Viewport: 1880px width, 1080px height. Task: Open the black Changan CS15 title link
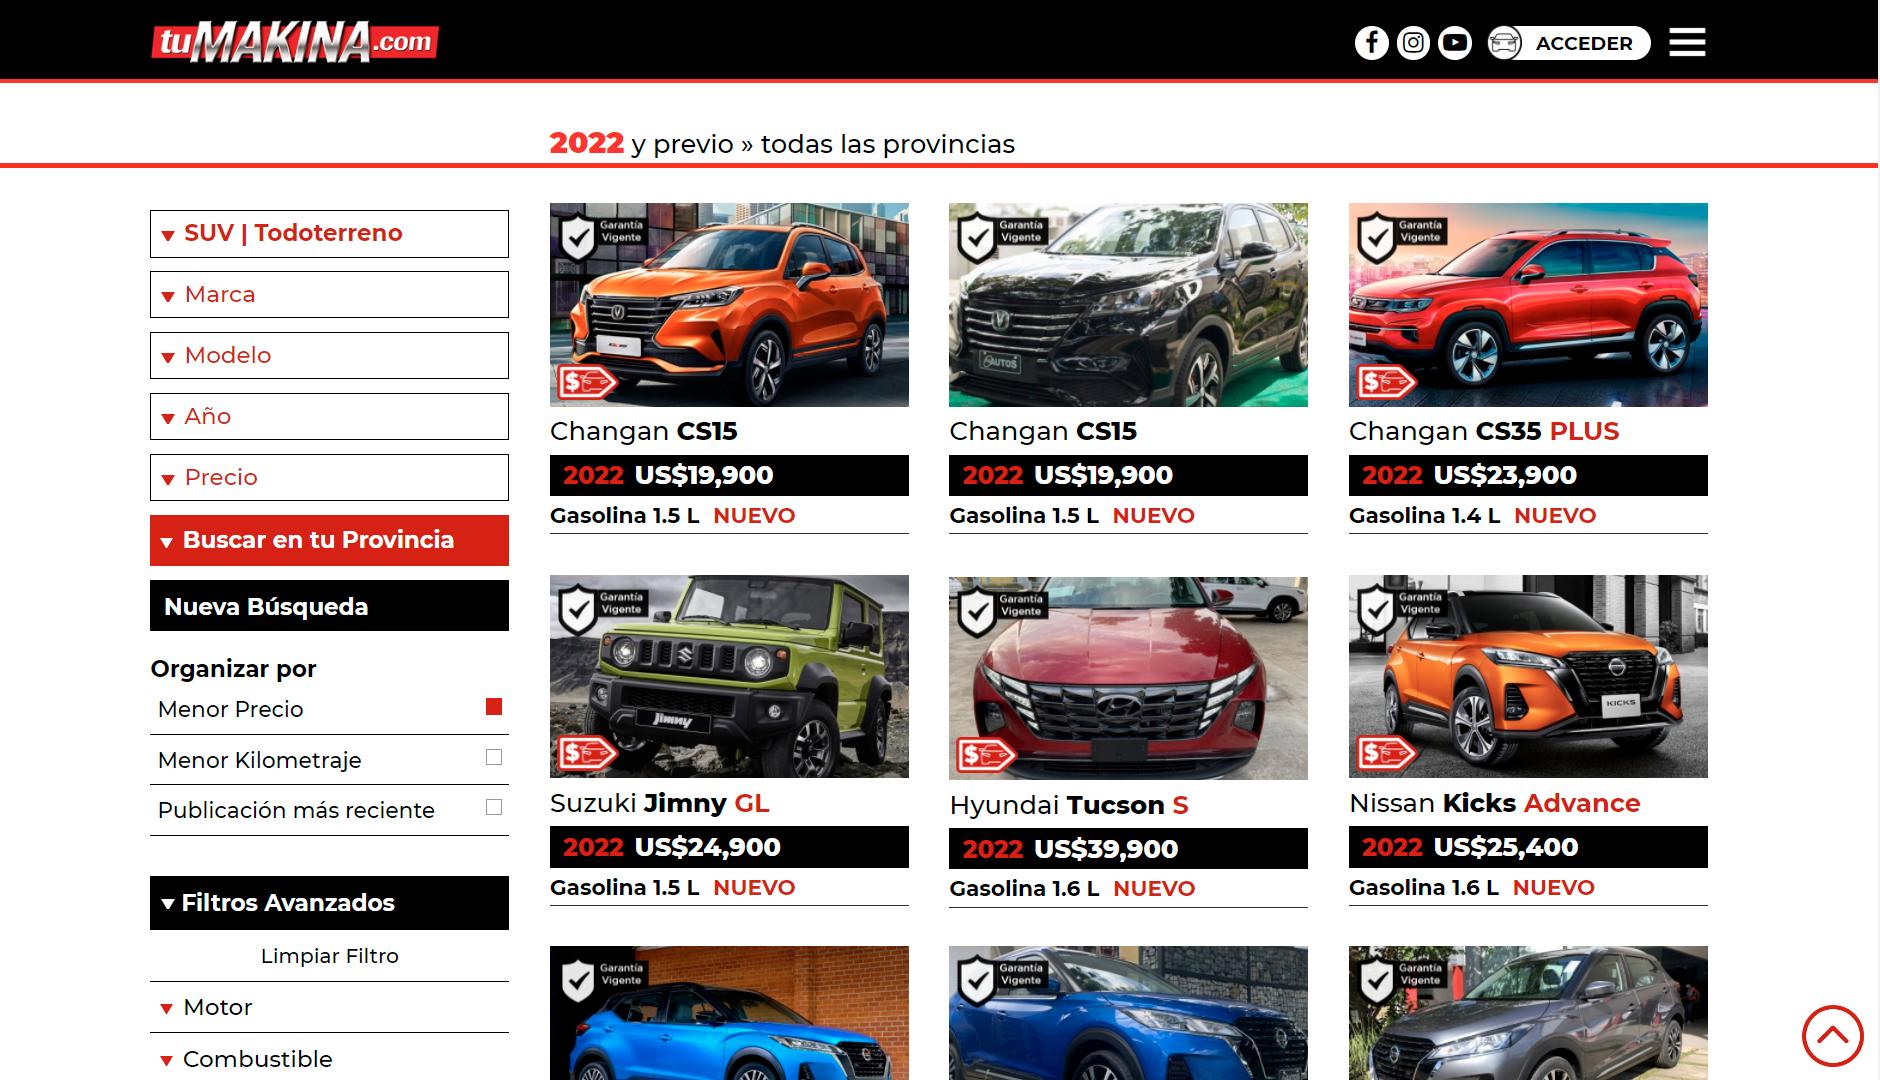[1043, 431]
